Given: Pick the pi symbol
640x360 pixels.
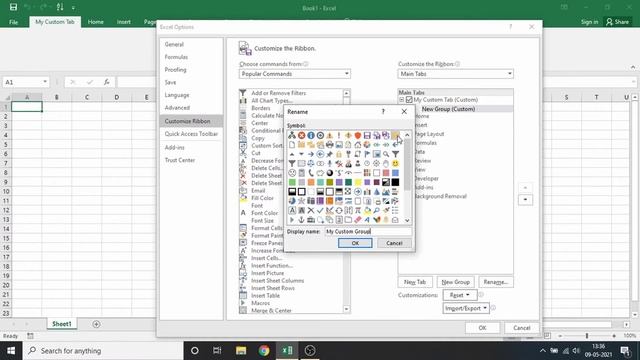Looking at the screenshot, I should coord(358,210).
